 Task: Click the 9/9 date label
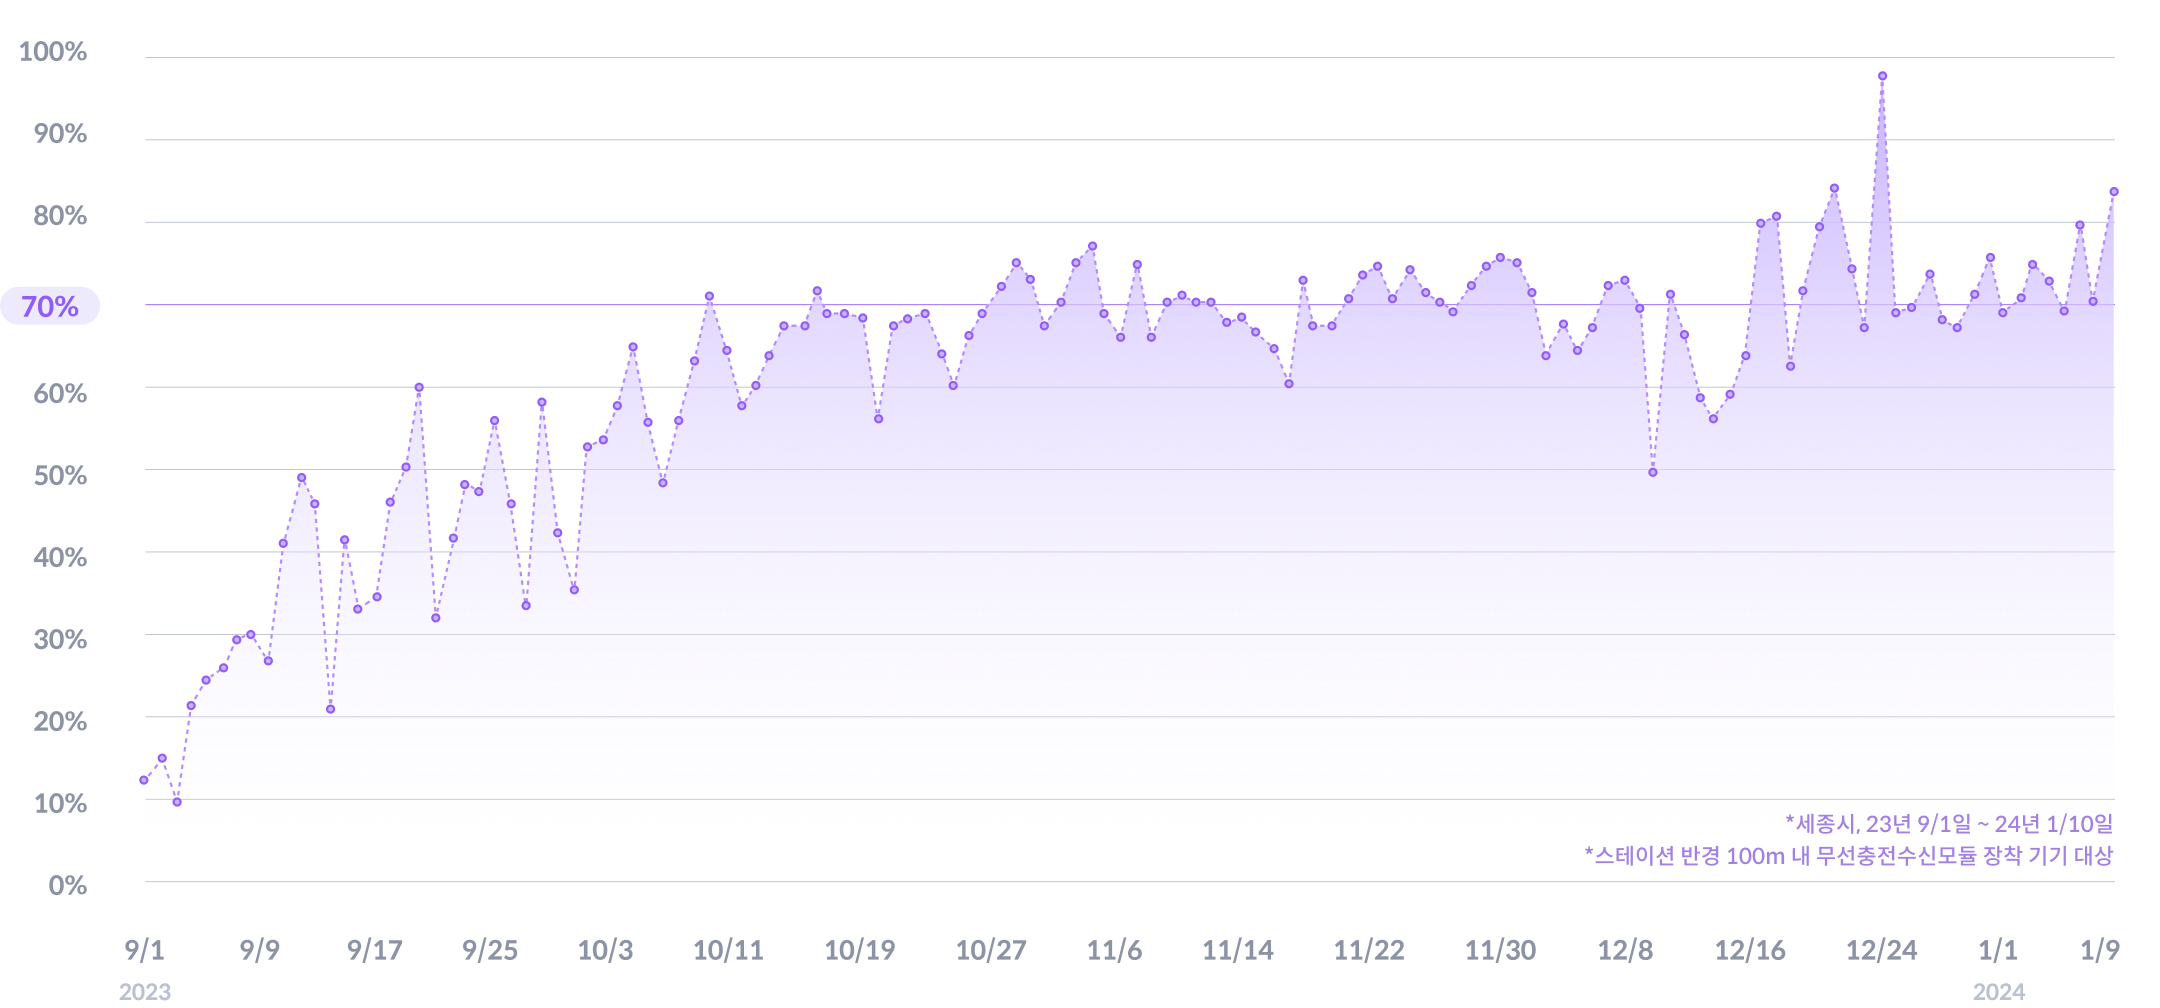coord(260,950)
